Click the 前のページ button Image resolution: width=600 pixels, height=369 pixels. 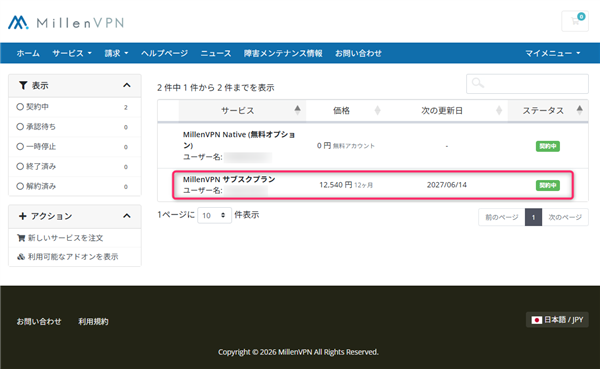click(x=502, y=217)
